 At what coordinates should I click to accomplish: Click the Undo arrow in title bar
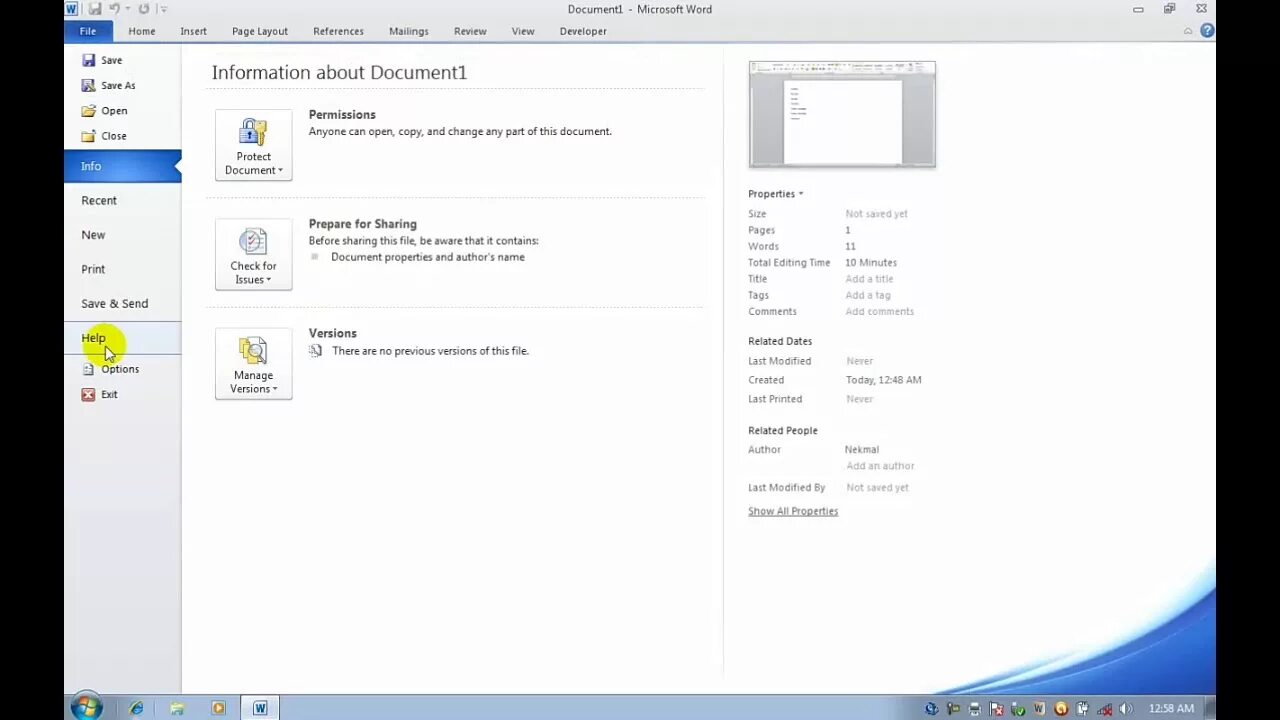coord(114,9)
